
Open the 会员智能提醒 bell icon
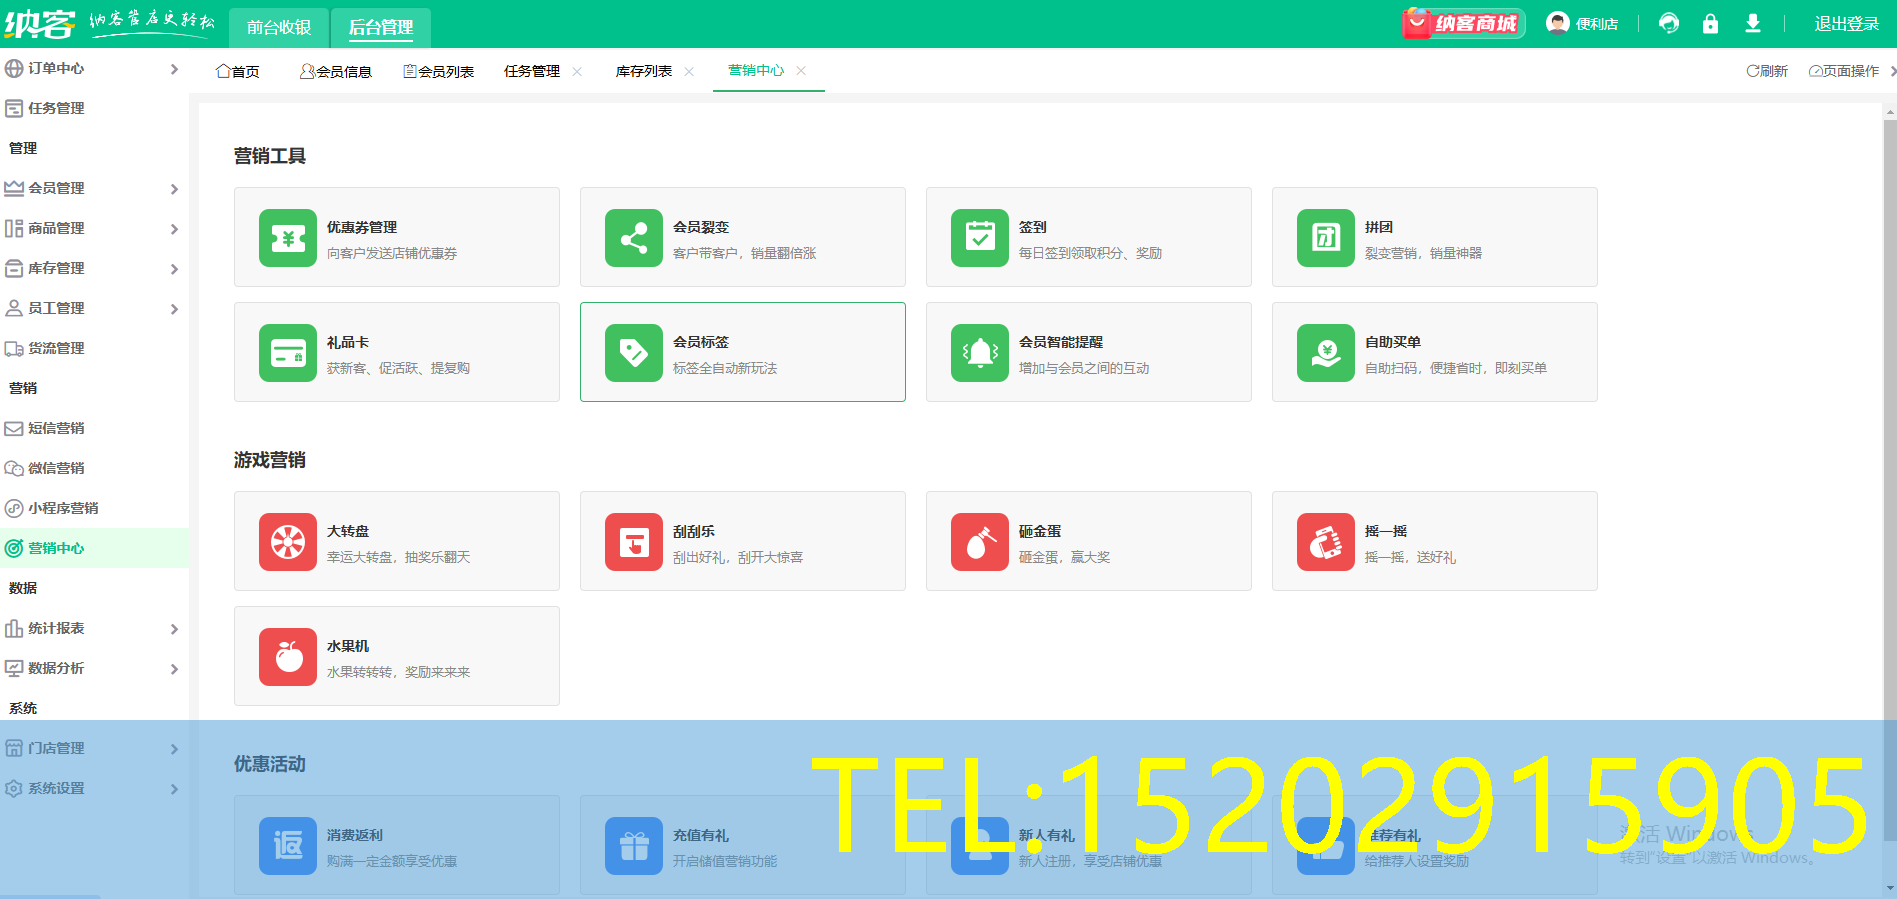coord(980,353)
